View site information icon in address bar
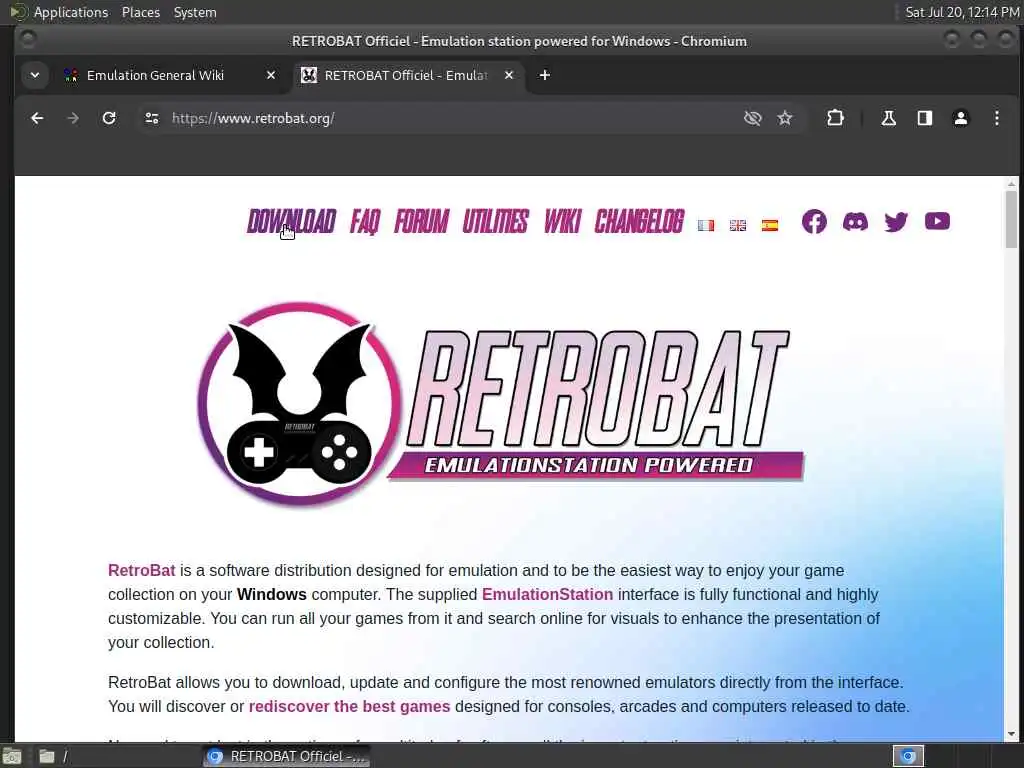 tap(152, 118)
